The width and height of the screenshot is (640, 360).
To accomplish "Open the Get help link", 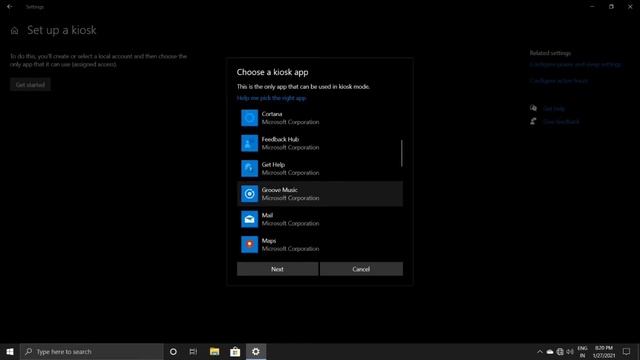I will (554, 109).
